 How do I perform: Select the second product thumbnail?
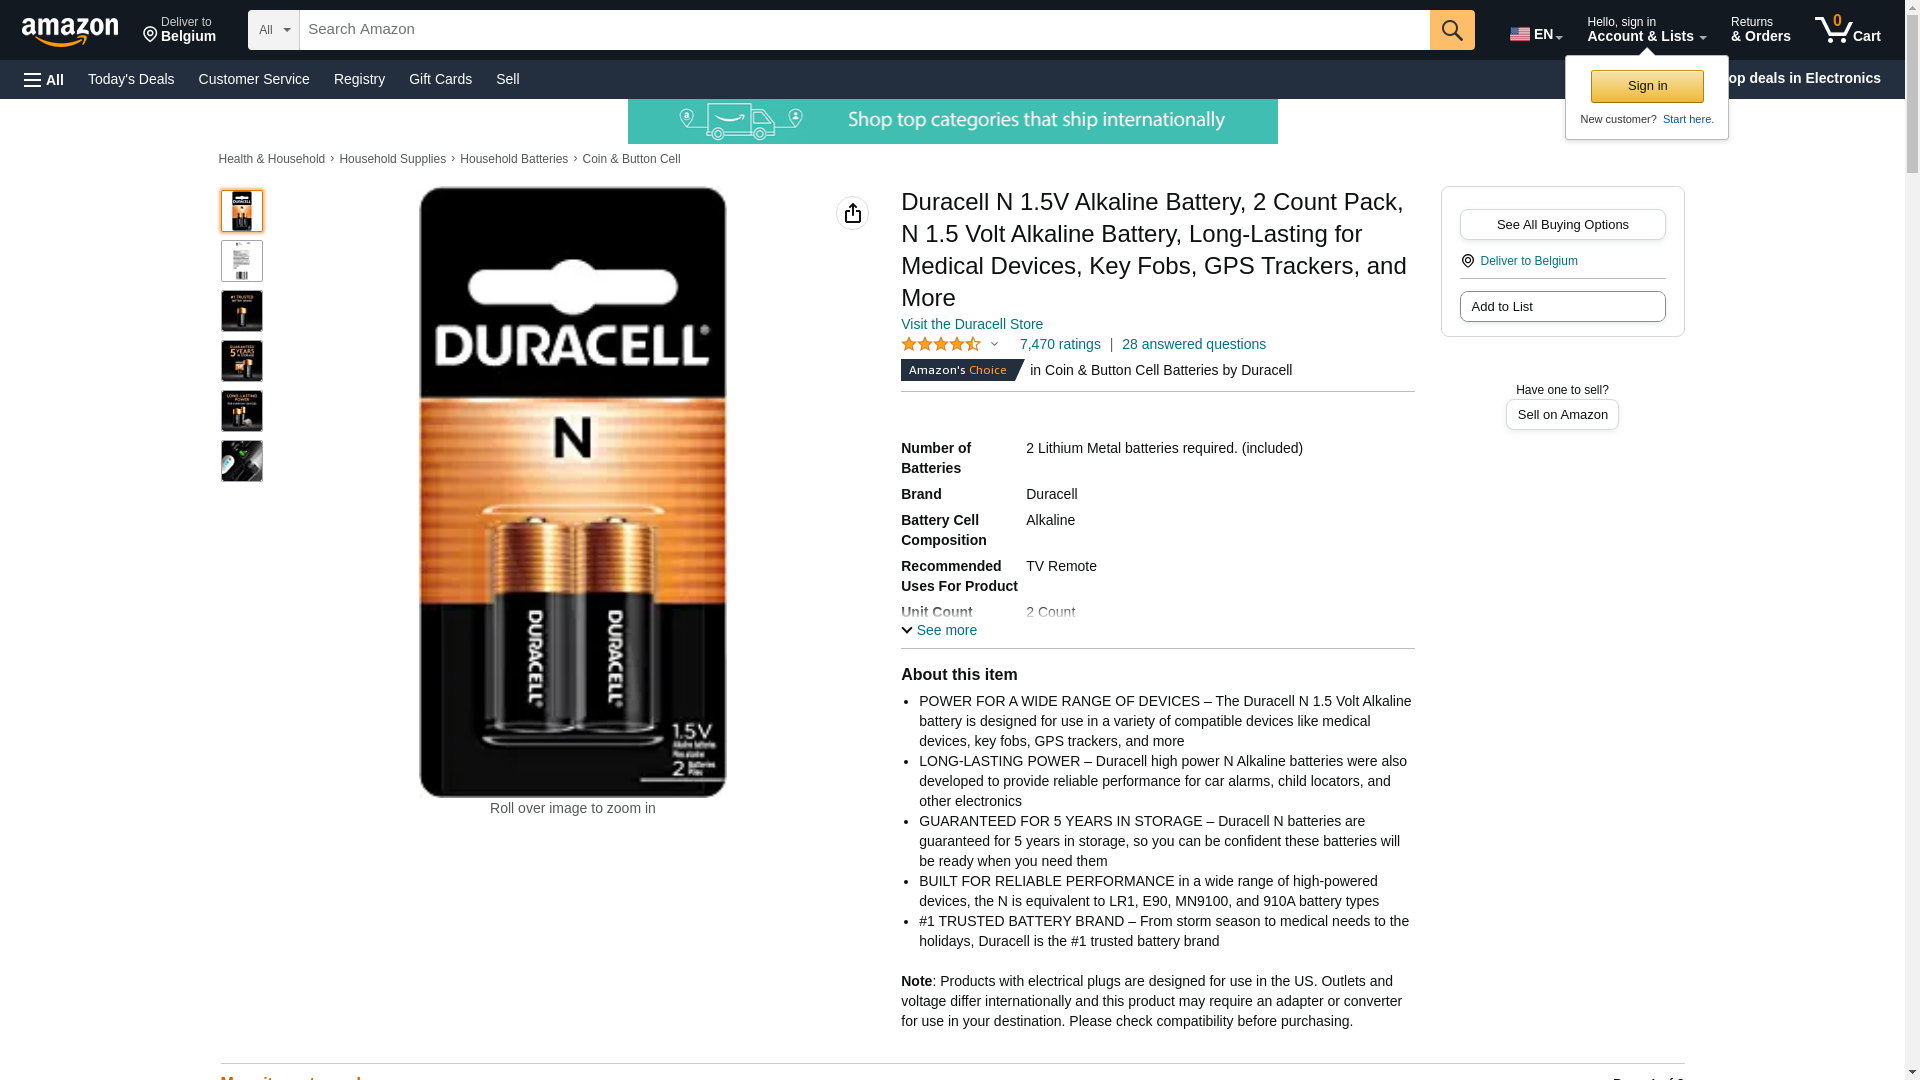tap(242, 261)
